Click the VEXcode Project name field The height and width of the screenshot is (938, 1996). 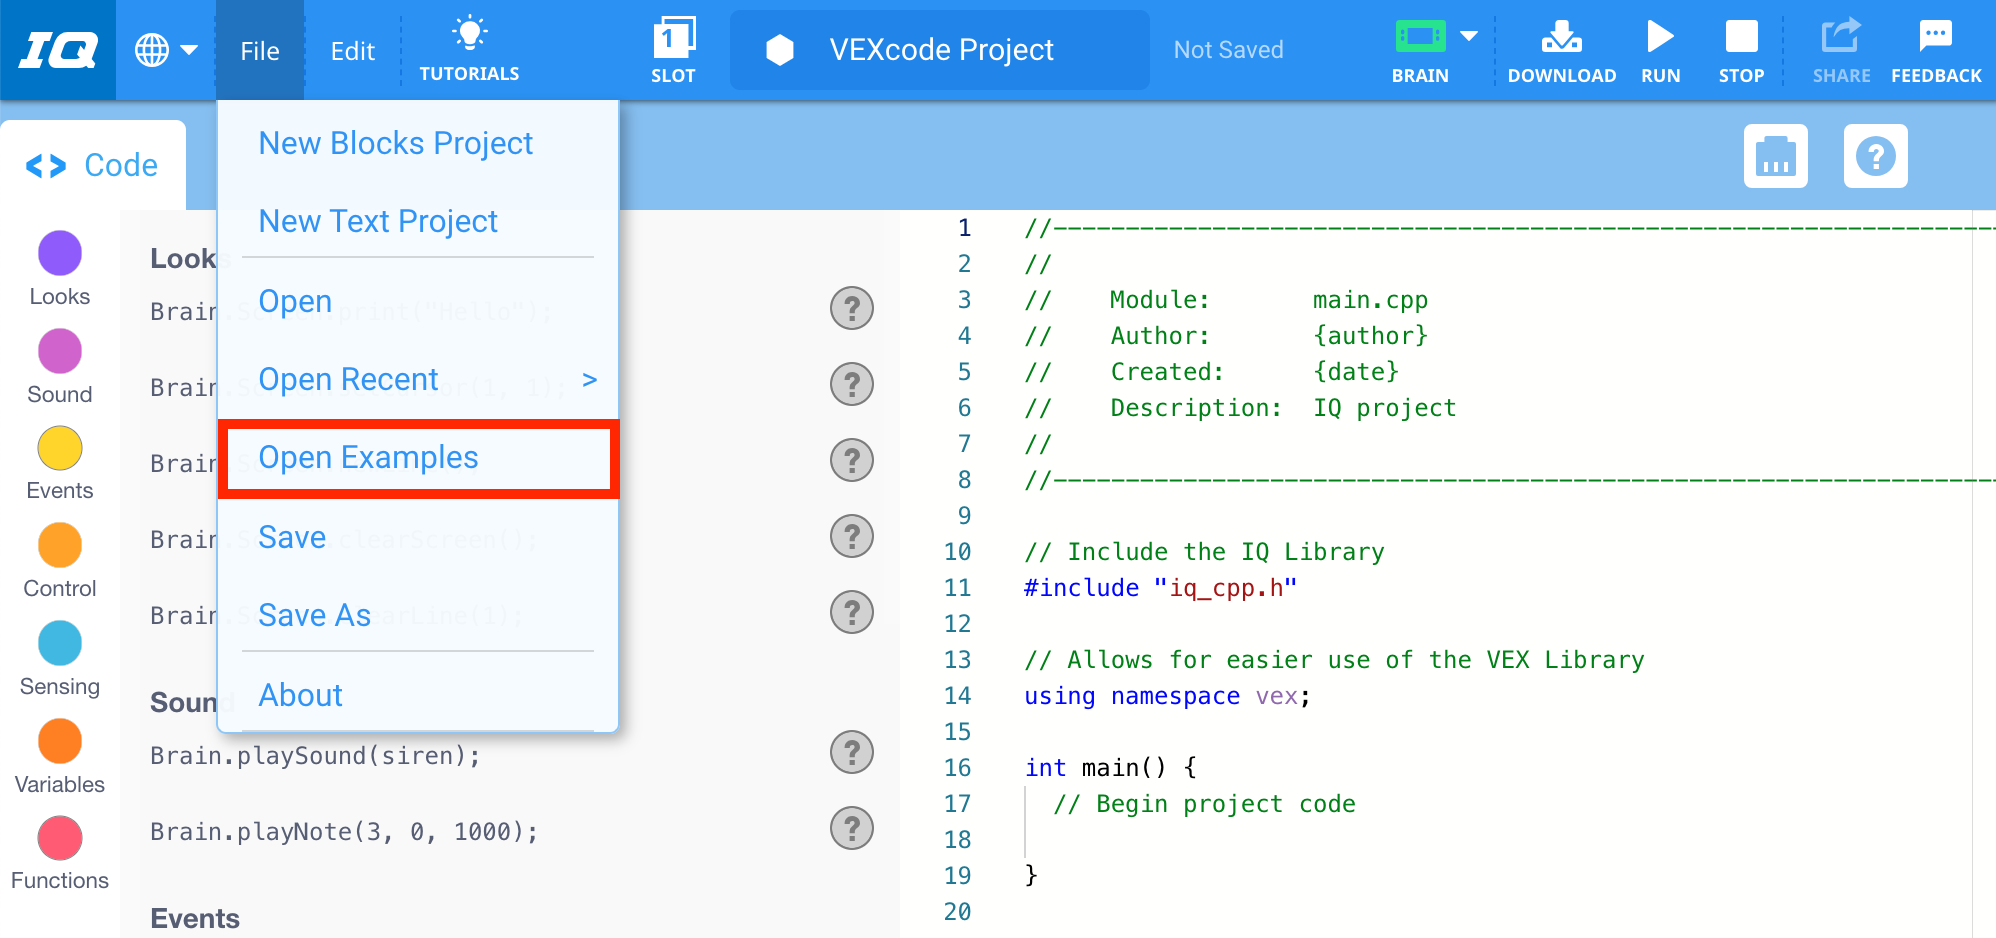click(x=939, y=49)
